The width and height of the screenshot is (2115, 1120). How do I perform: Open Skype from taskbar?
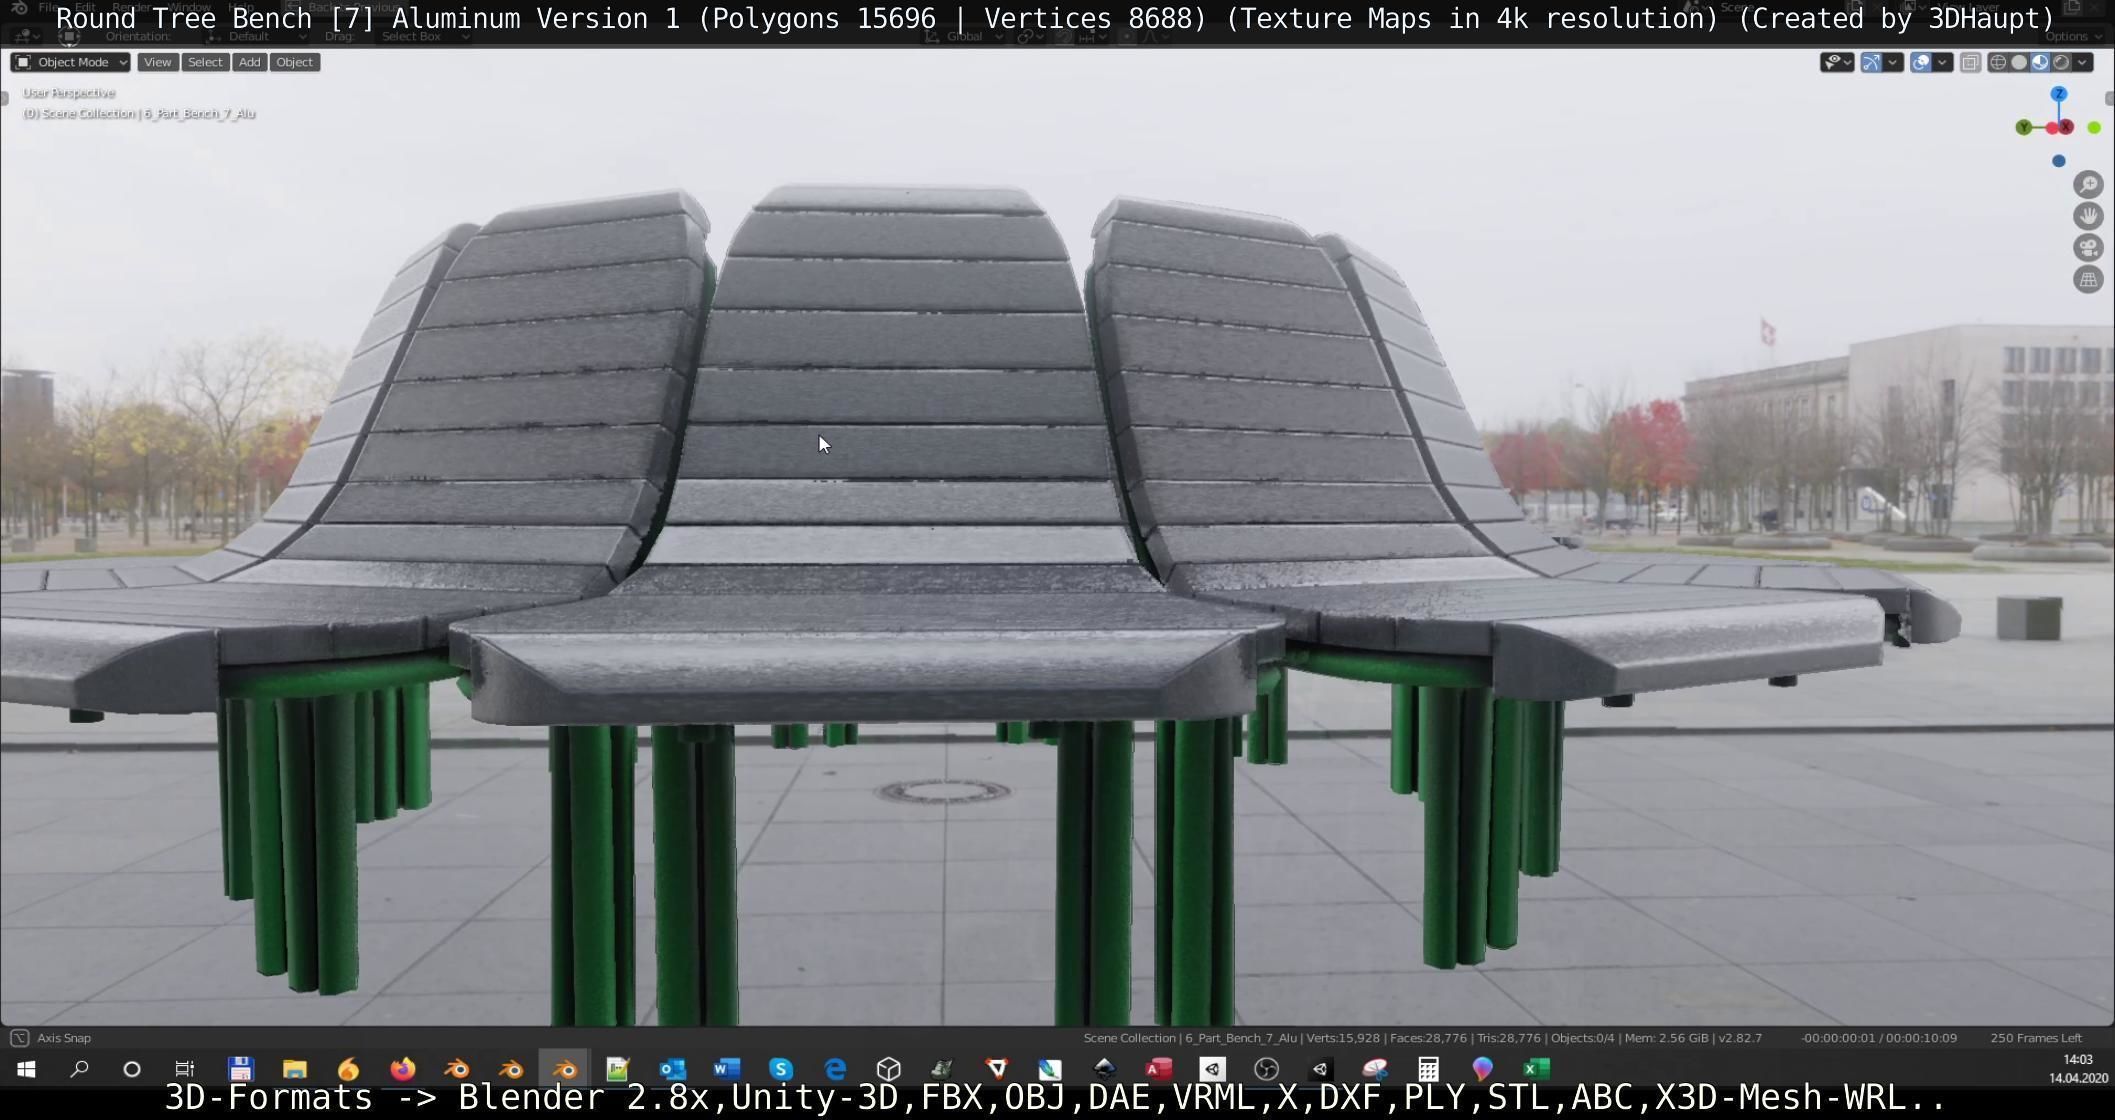(781, 1069)
